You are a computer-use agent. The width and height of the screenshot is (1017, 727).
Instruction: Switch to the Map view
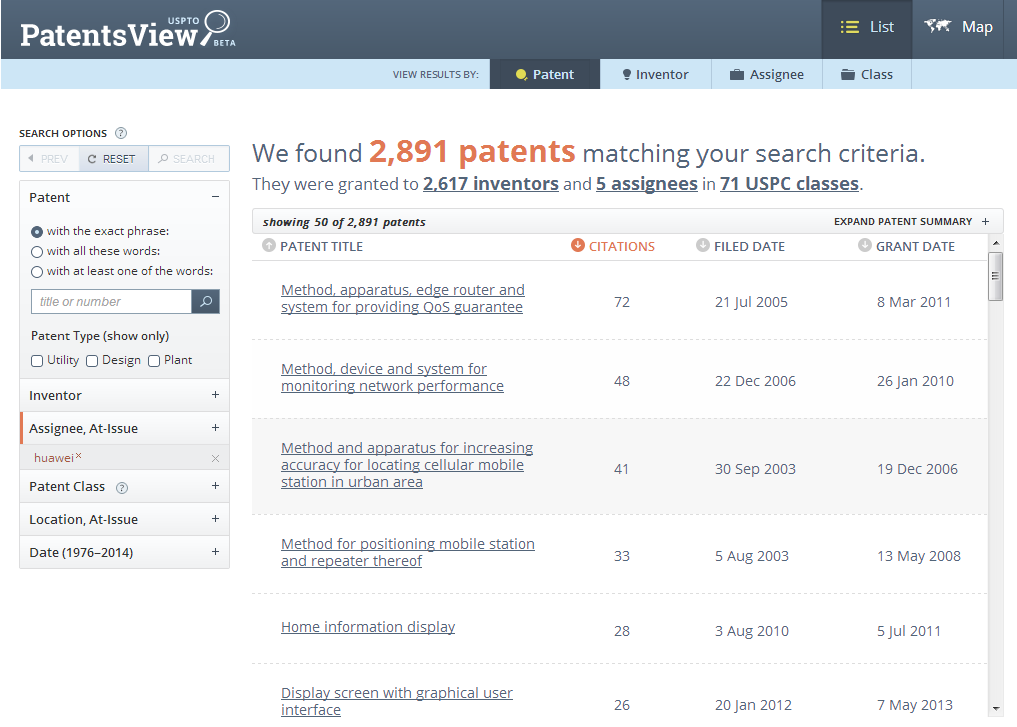[x=959, y=28]
